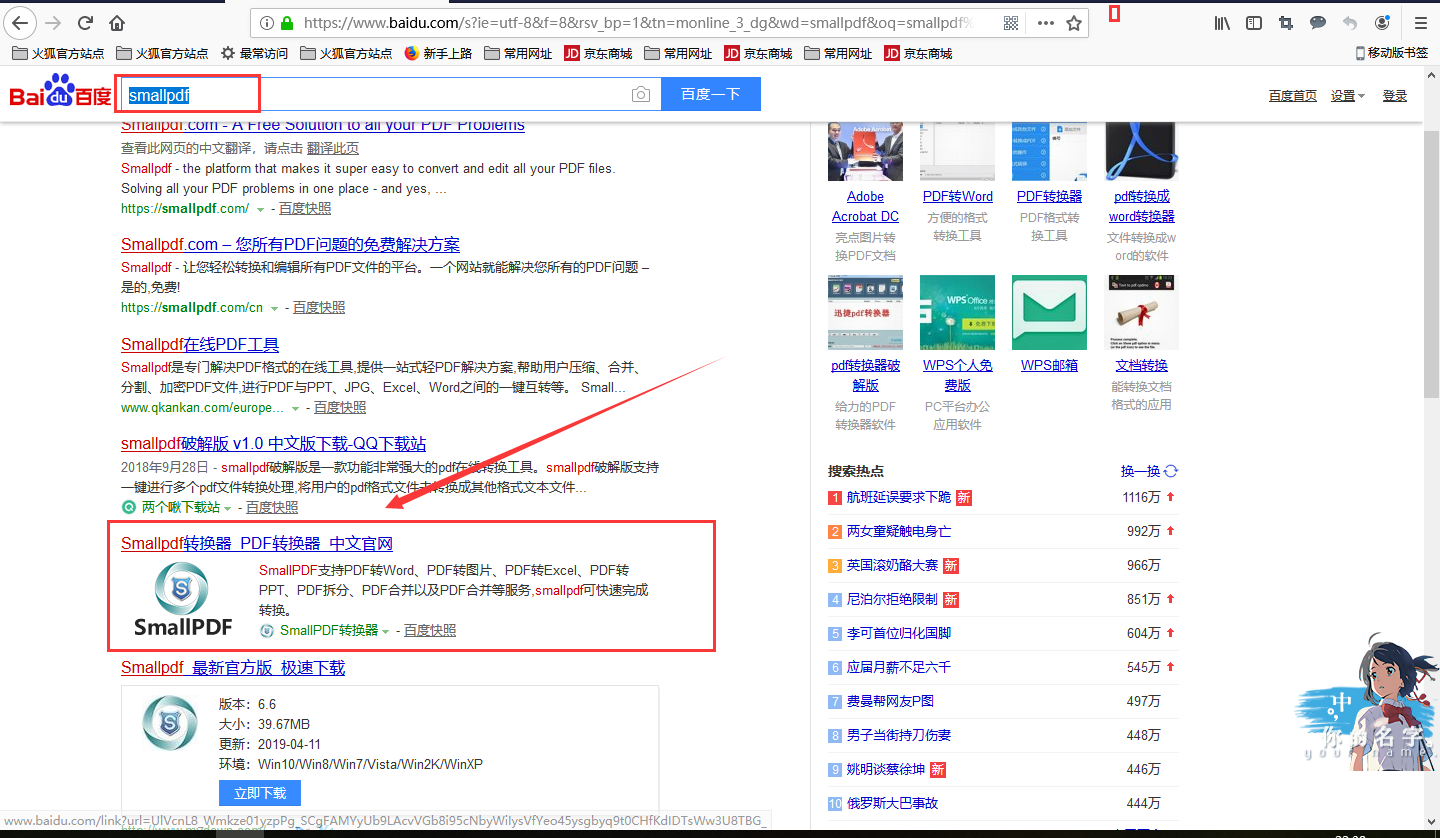
Task: Click the green secure-connection padlock
Action: (x=288, y=22)
